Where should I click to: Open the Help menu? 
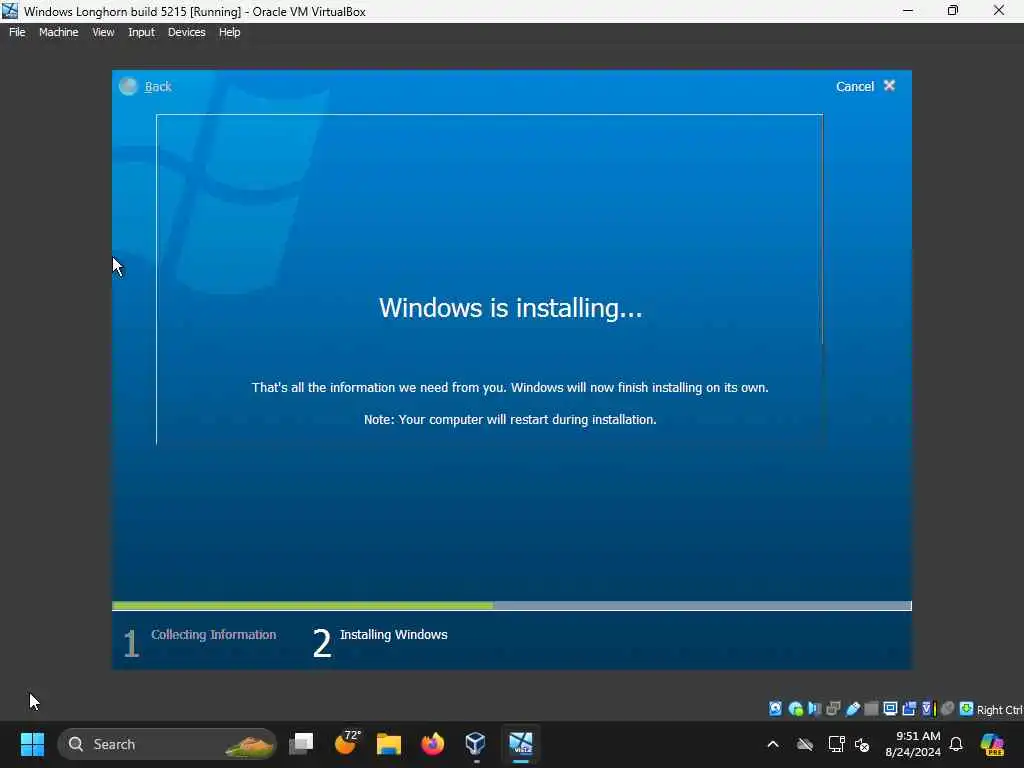pos(229,32)
